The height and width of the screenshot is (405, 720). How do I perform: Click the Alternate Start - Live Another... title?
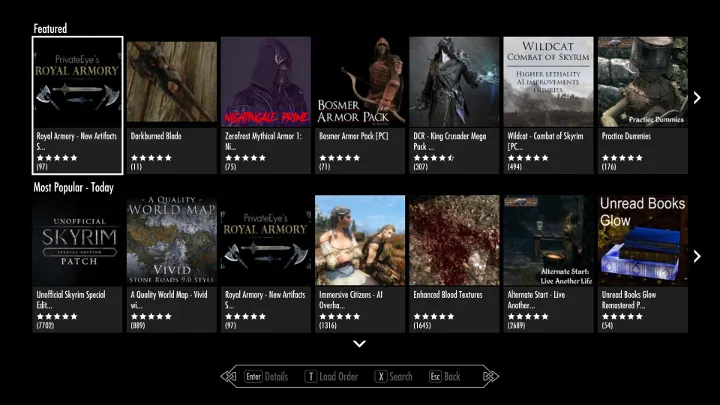coord(536,299)
